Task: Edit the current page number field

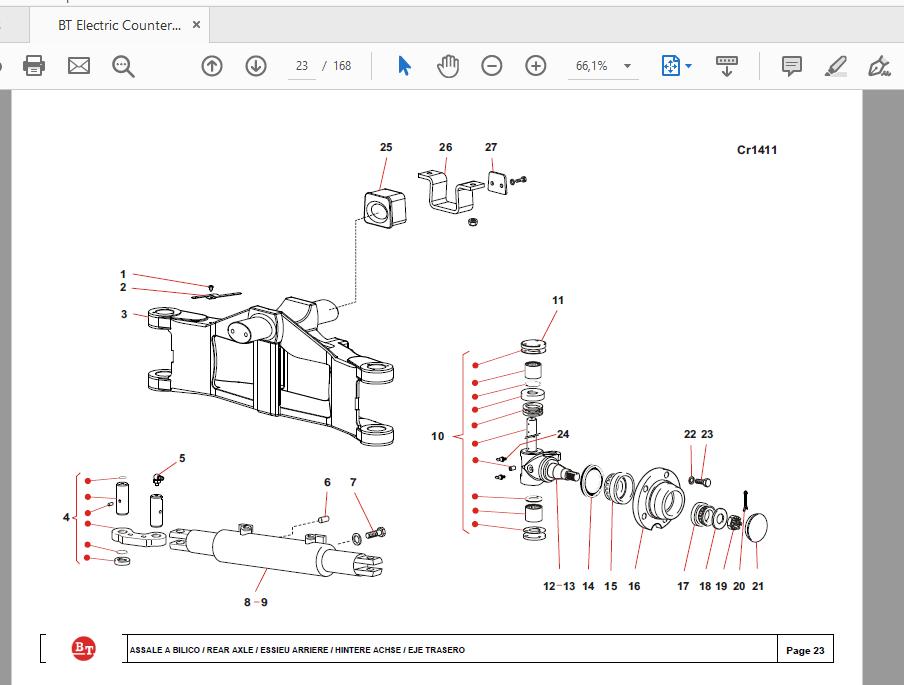Action: [x=302, y=66]
